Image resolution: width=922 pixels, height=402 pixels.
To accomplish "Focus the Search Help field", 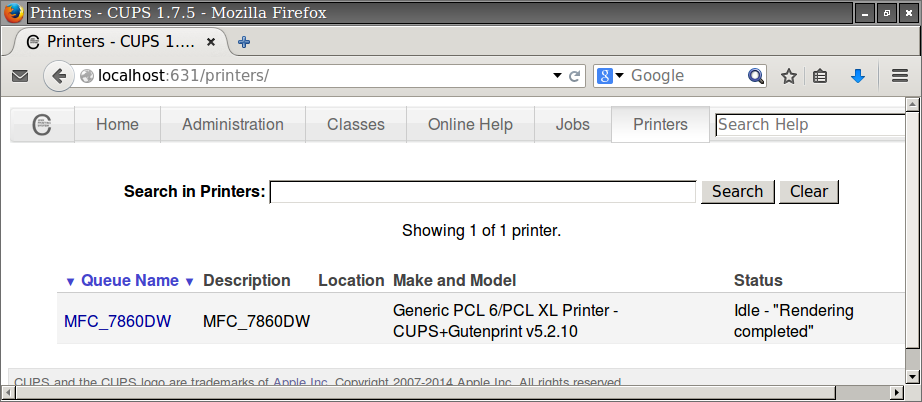I will (x=810, y=125).
